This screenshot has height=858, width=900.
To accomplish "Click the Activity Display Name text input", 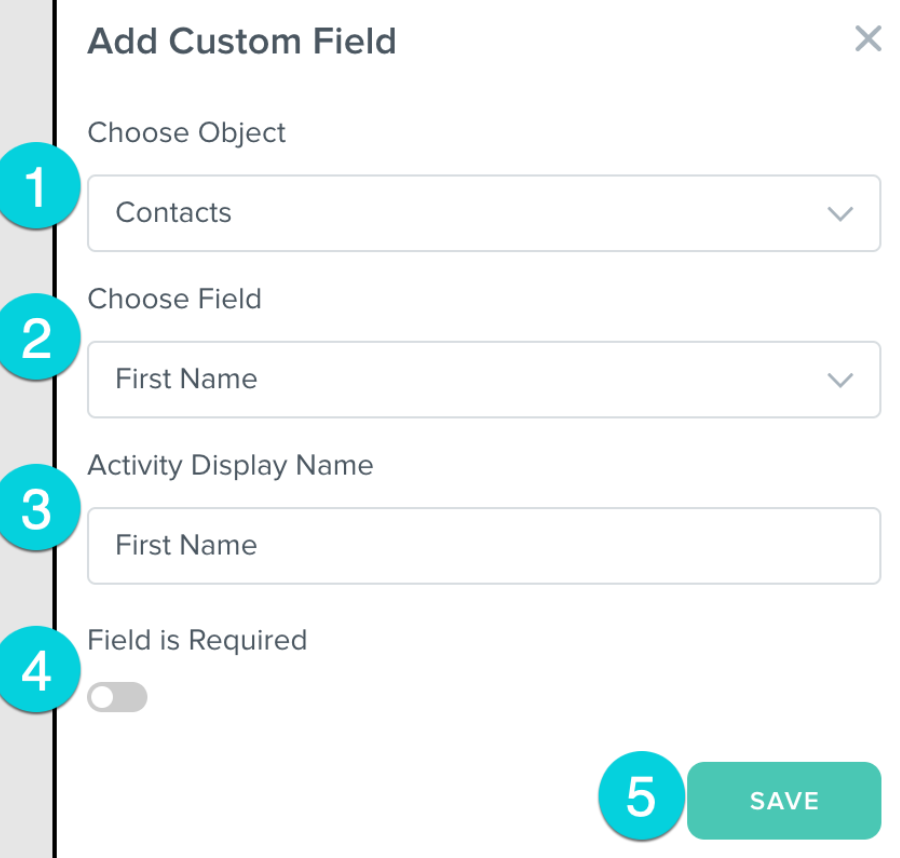I will tap(484, 546).
